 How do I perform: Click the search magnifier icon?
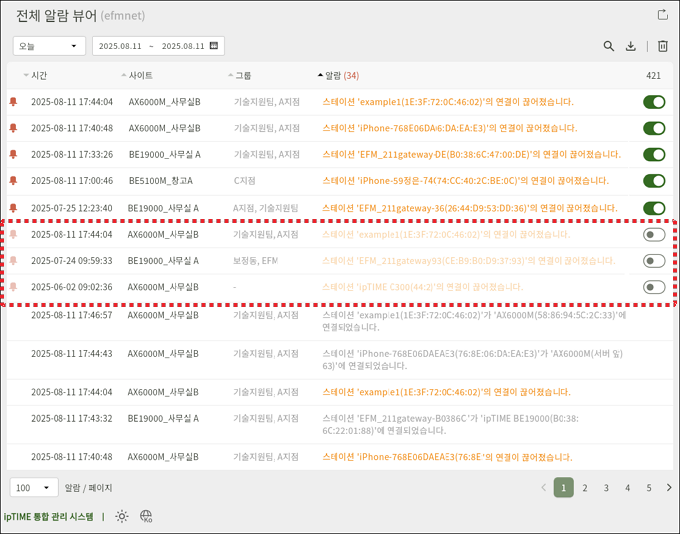coord(609,46)
